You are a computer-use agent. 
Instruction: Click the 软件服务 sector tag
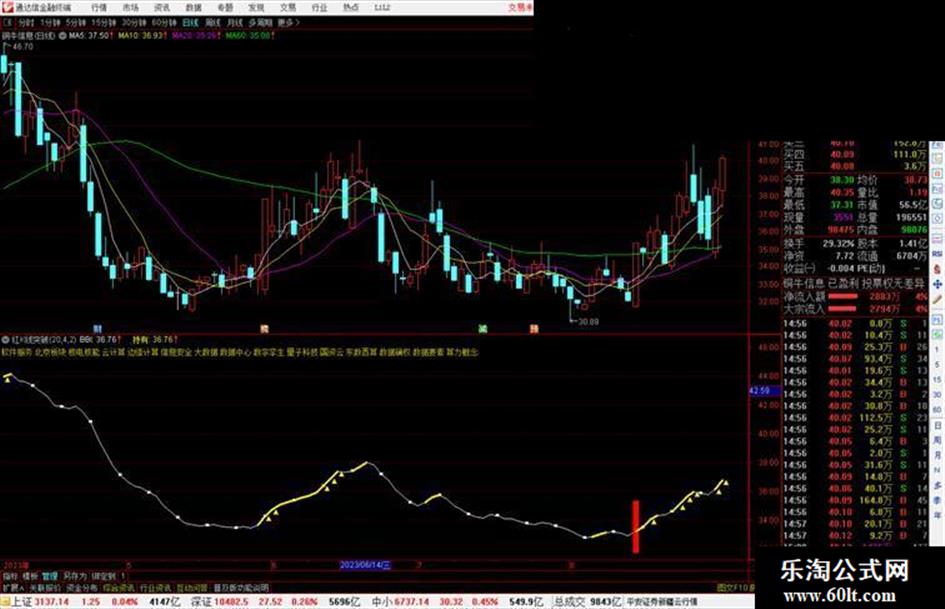(17, 352)
